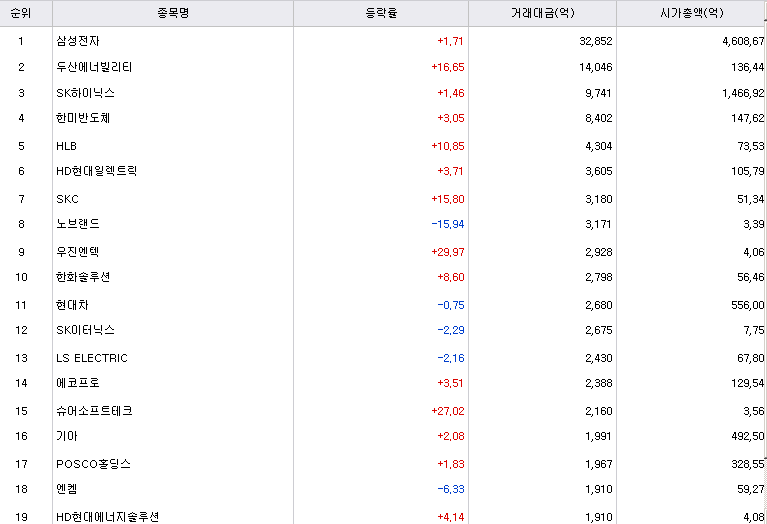Click trading value 32,852

(595, 41)
